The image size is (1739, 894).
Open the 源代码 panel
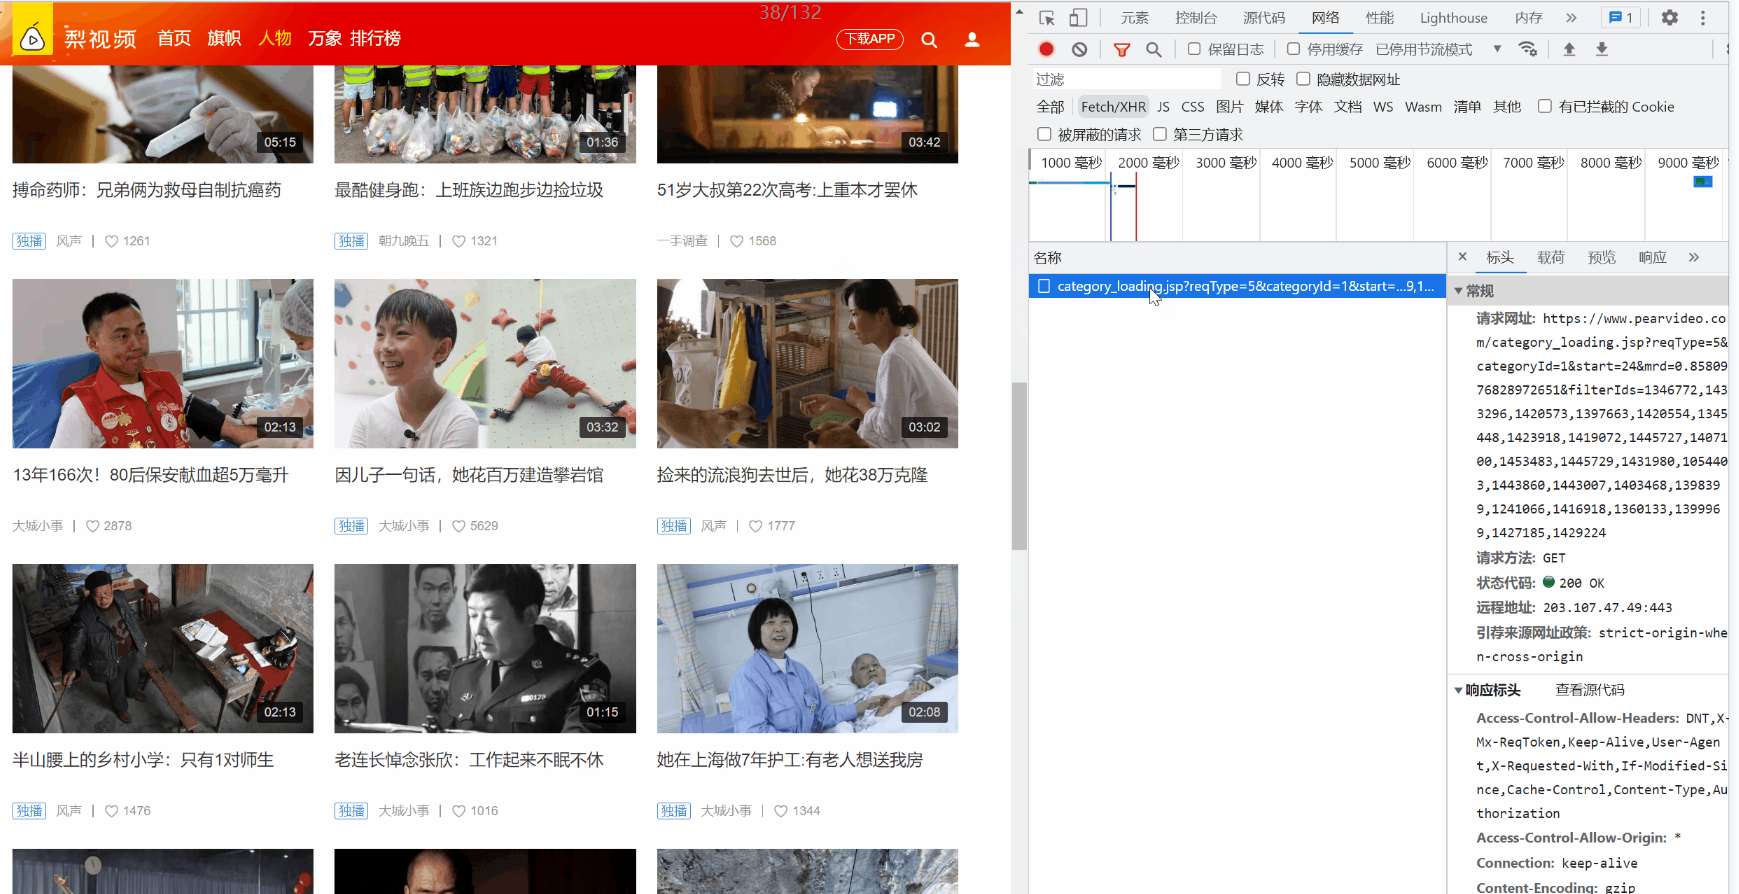click(1264, 18)
